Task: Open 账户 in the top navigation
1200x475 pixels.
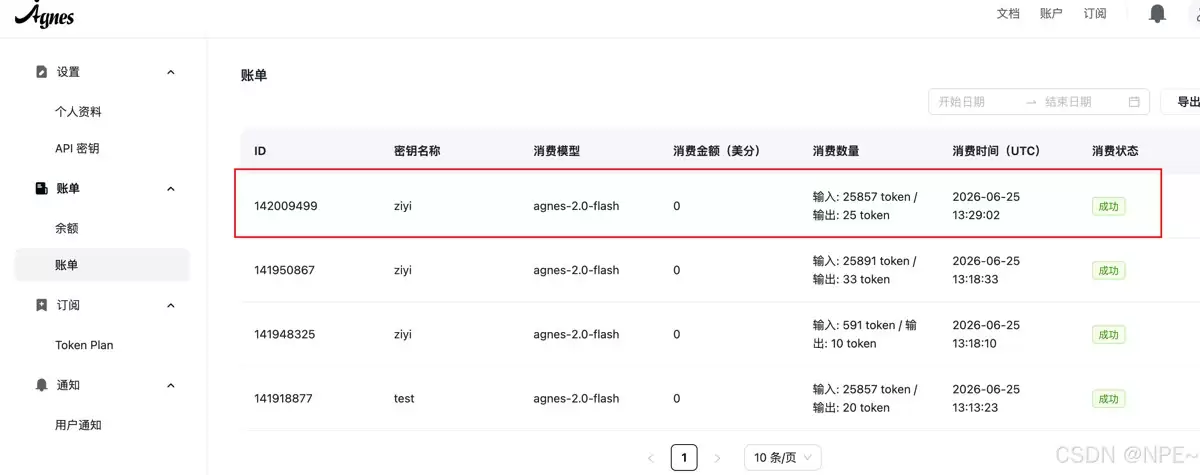Action: tap(1051, 13)
